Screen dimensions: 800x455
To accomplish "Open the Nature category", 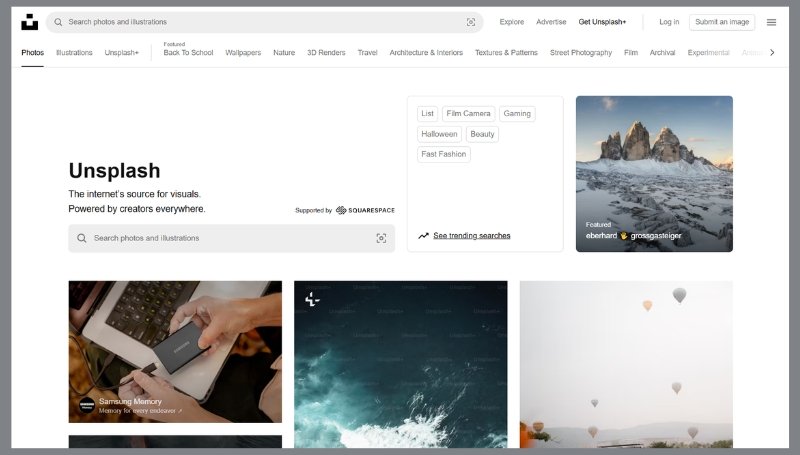I will coord(284,53).
